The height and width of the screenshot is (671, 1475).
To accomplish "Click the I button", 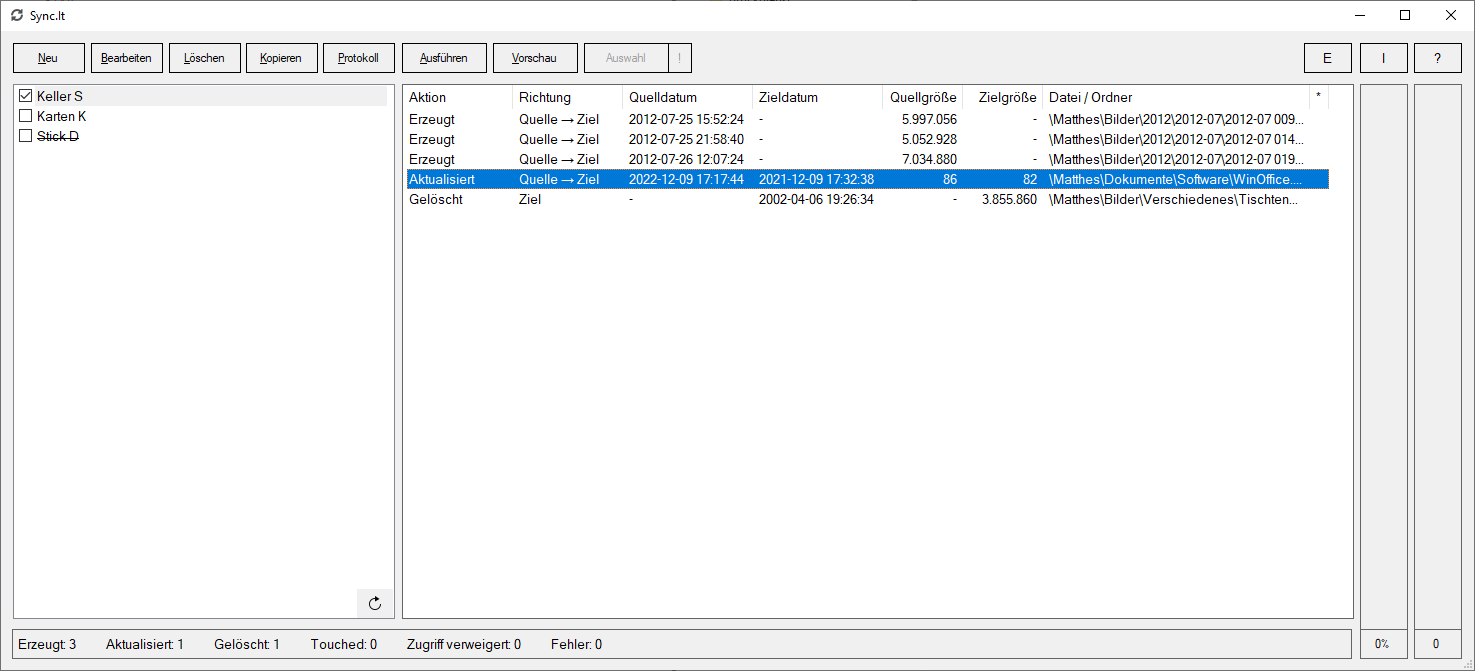I will coord(1384,58).
